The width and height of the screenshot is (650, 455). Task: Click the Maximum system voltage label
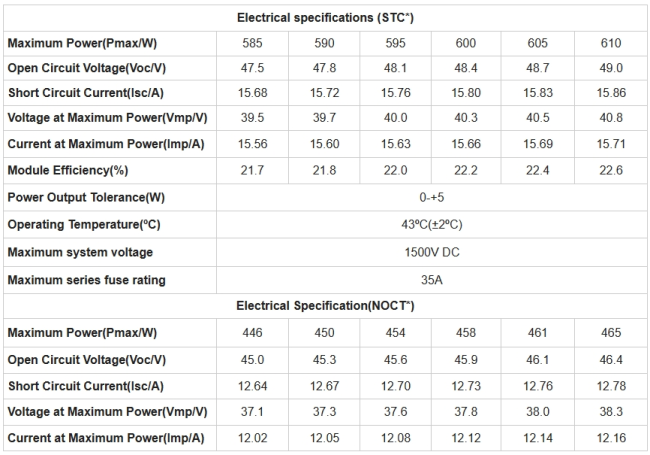[80, 252]
